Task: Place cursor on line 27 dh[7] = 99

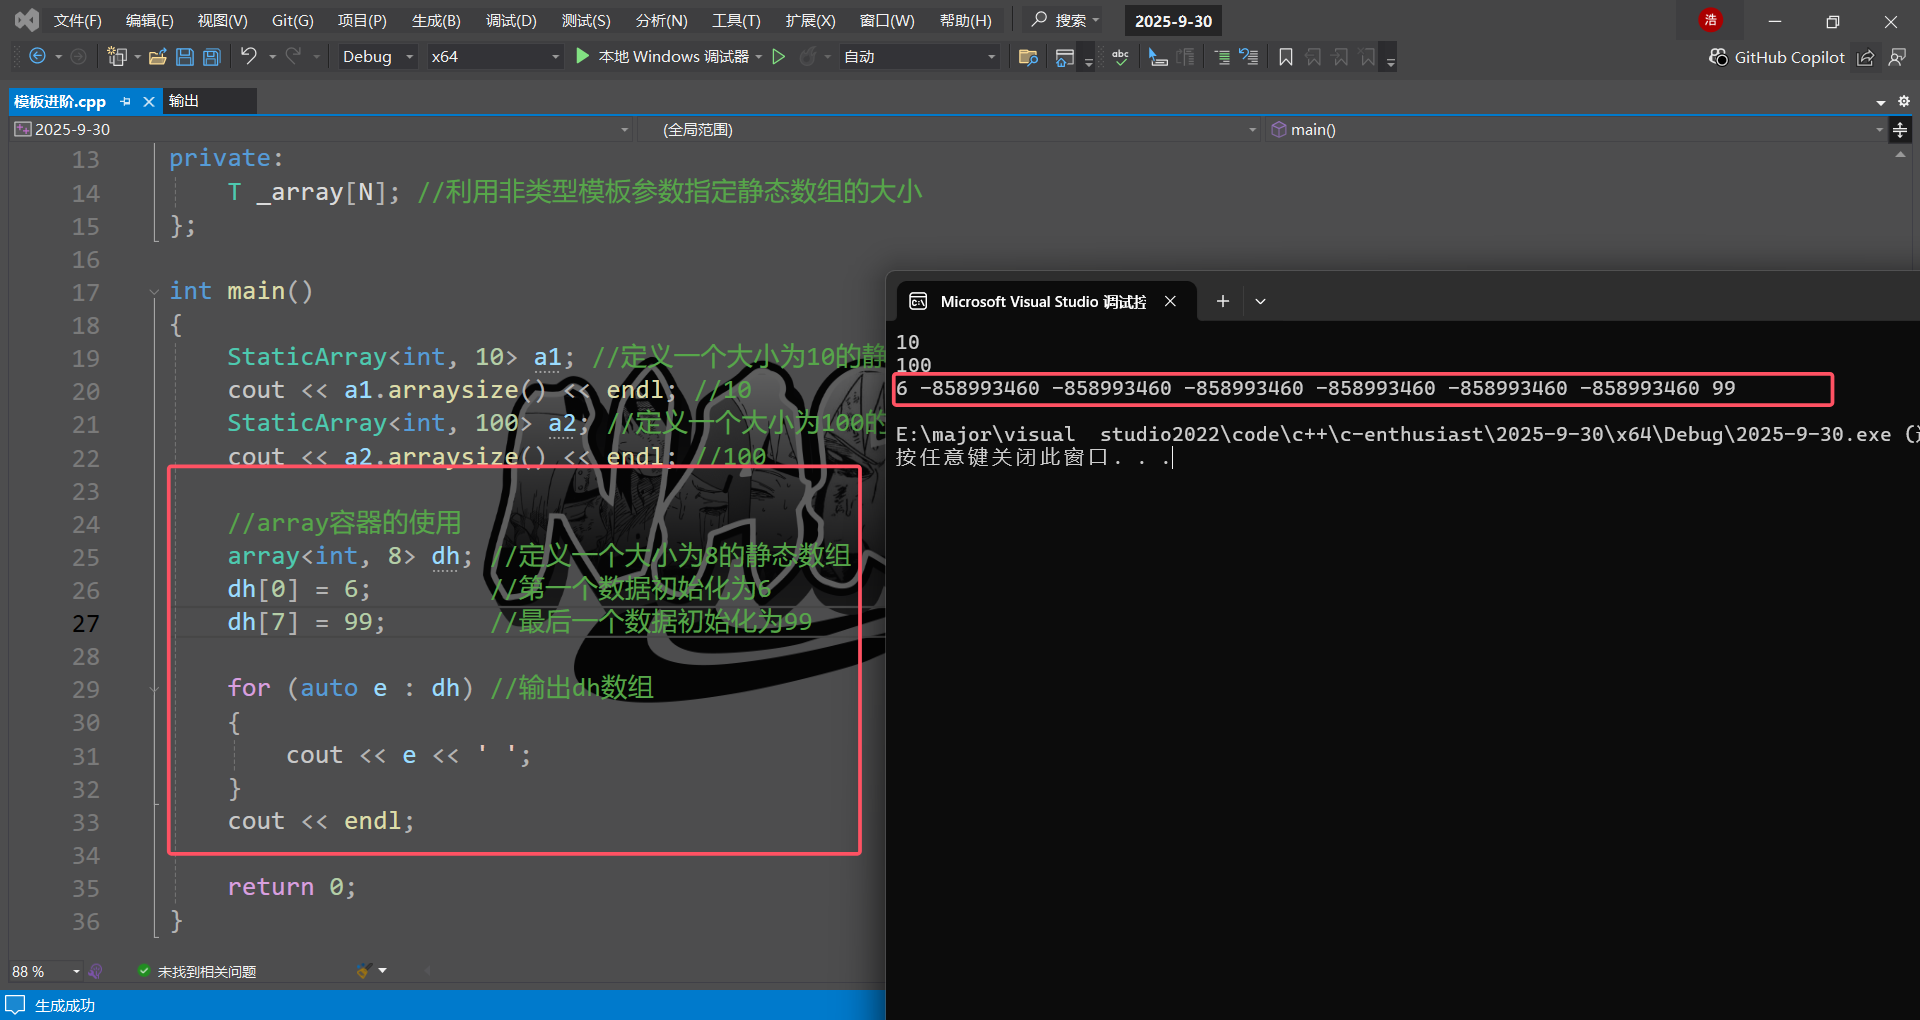Action: point(306,622)
